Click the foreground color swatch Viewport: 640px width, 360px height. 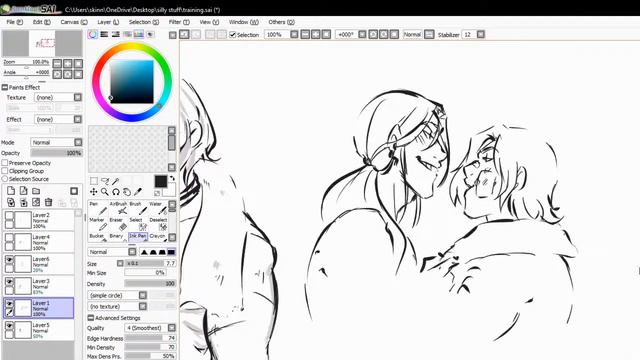tap(160, 182)
